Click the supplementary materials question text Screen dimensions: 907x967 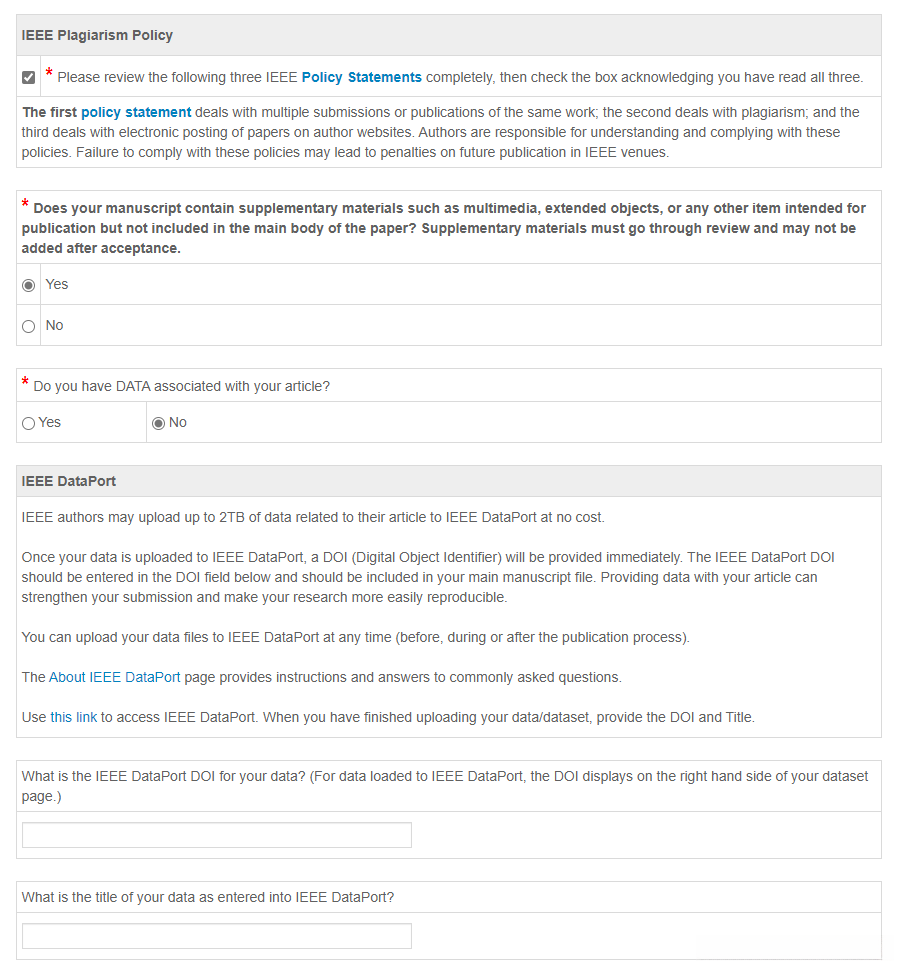(440, 228)
